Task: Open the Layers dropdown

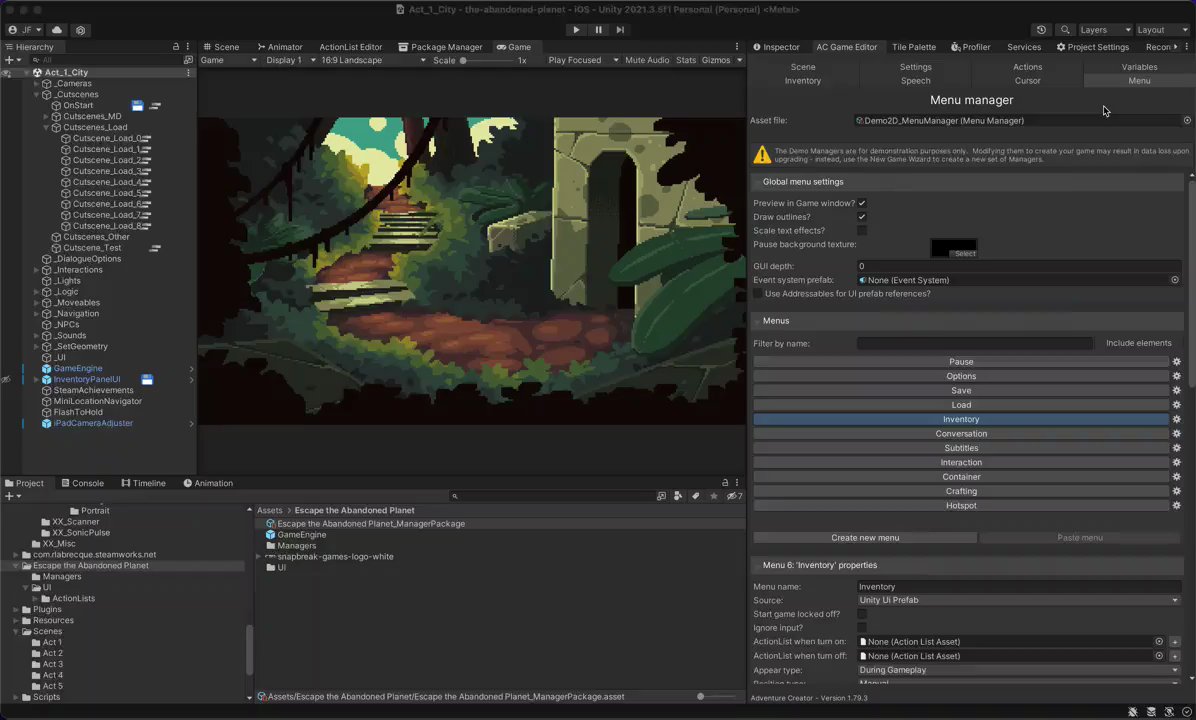Action: pos(1105,30)
